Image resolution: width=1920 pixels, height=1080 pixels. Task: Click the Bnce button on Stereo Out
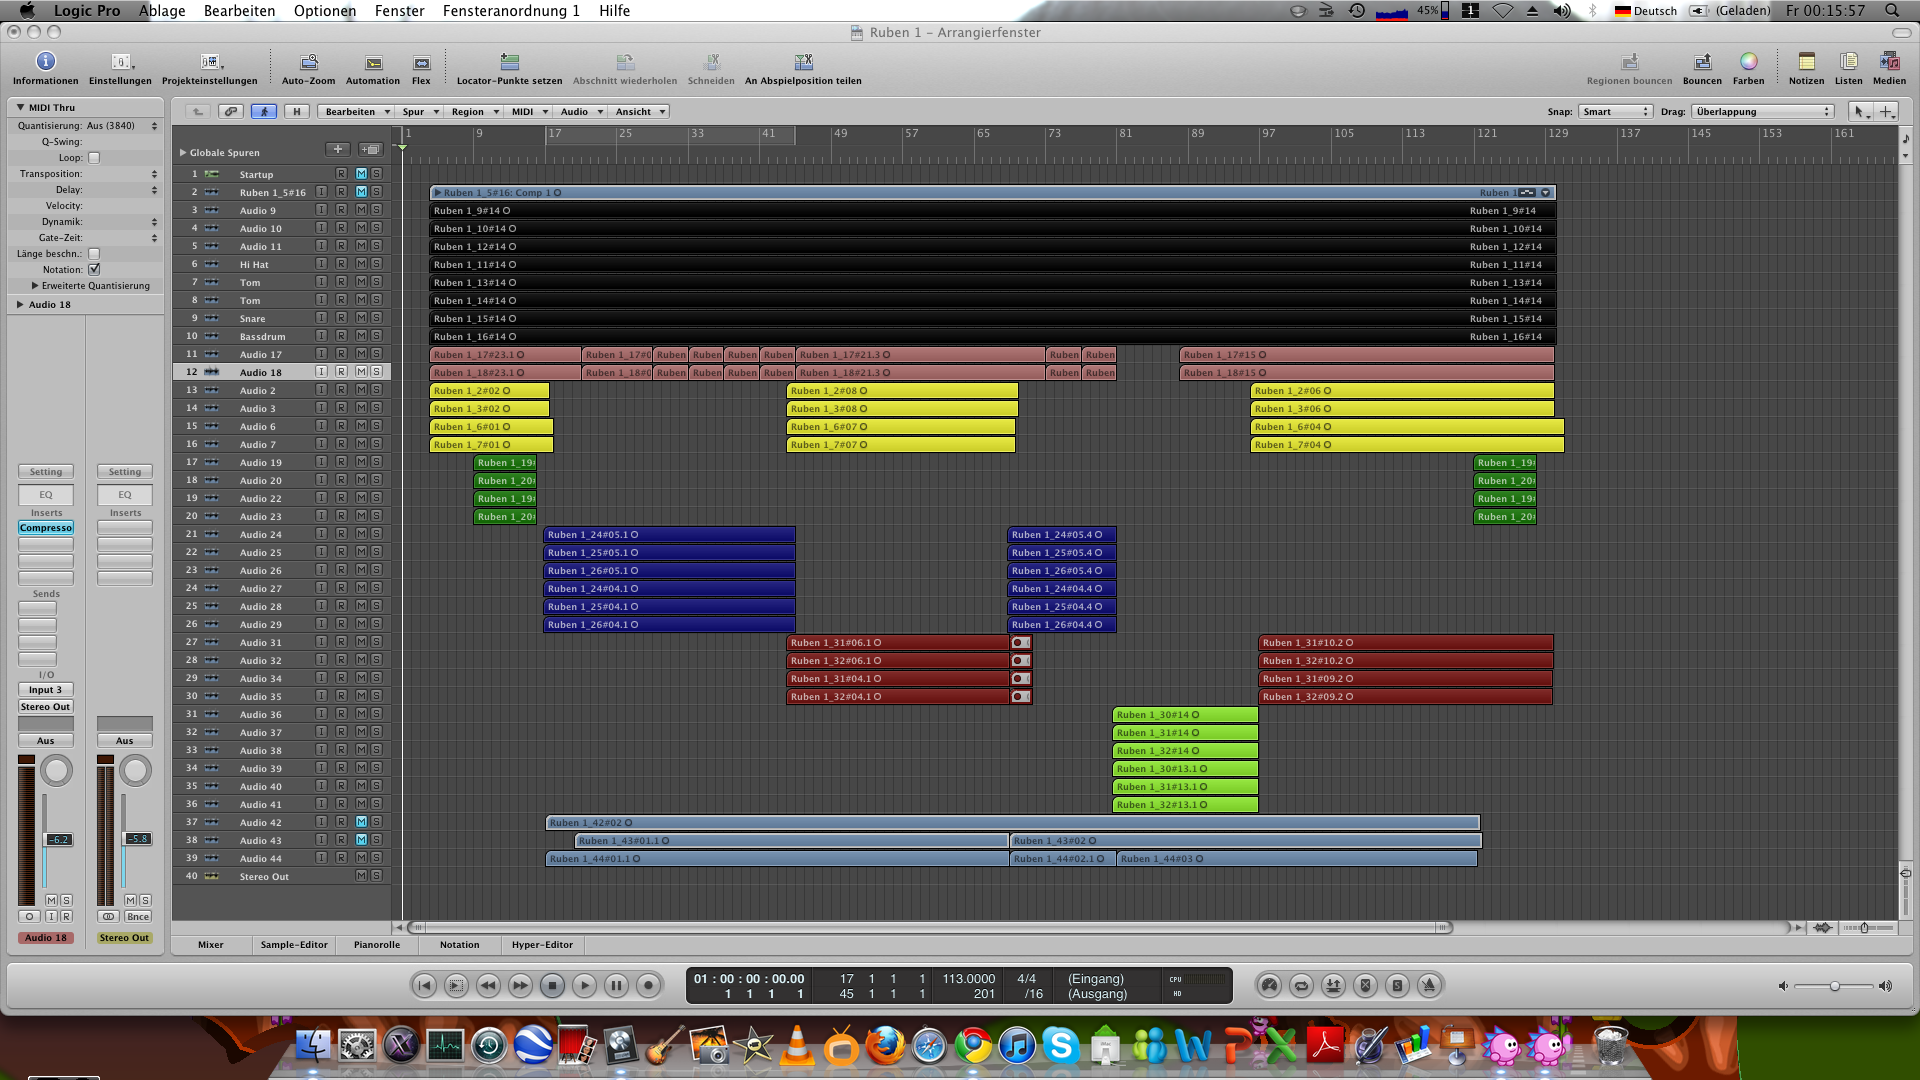coord(138,917)
